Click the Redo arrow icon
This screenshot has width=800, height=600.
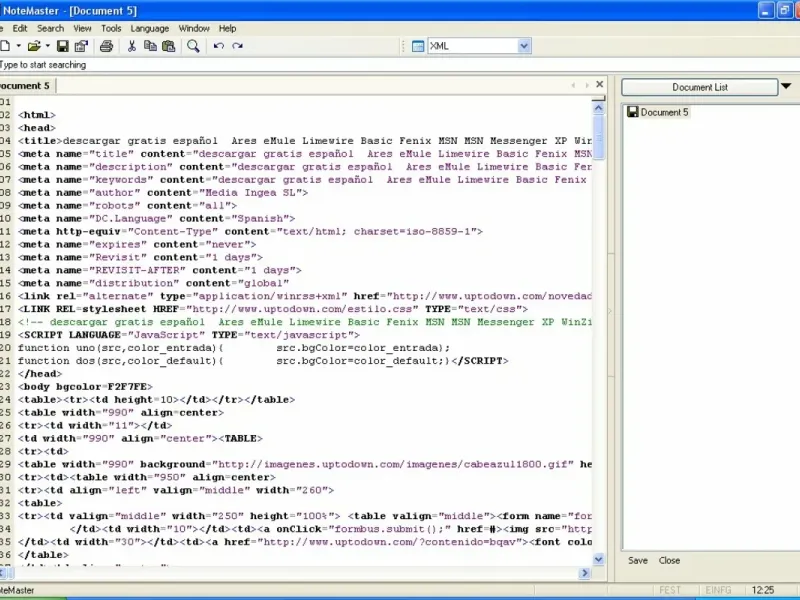coord(237,46)
